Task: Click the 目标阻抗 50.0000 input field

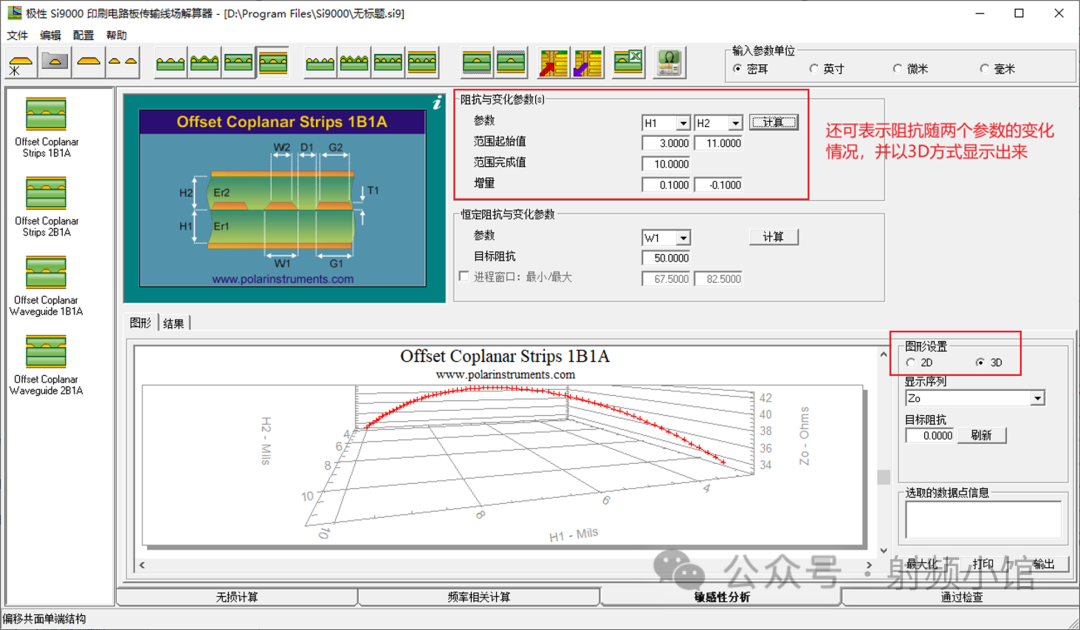Action: pyautogui.click(x=666, y=258)
